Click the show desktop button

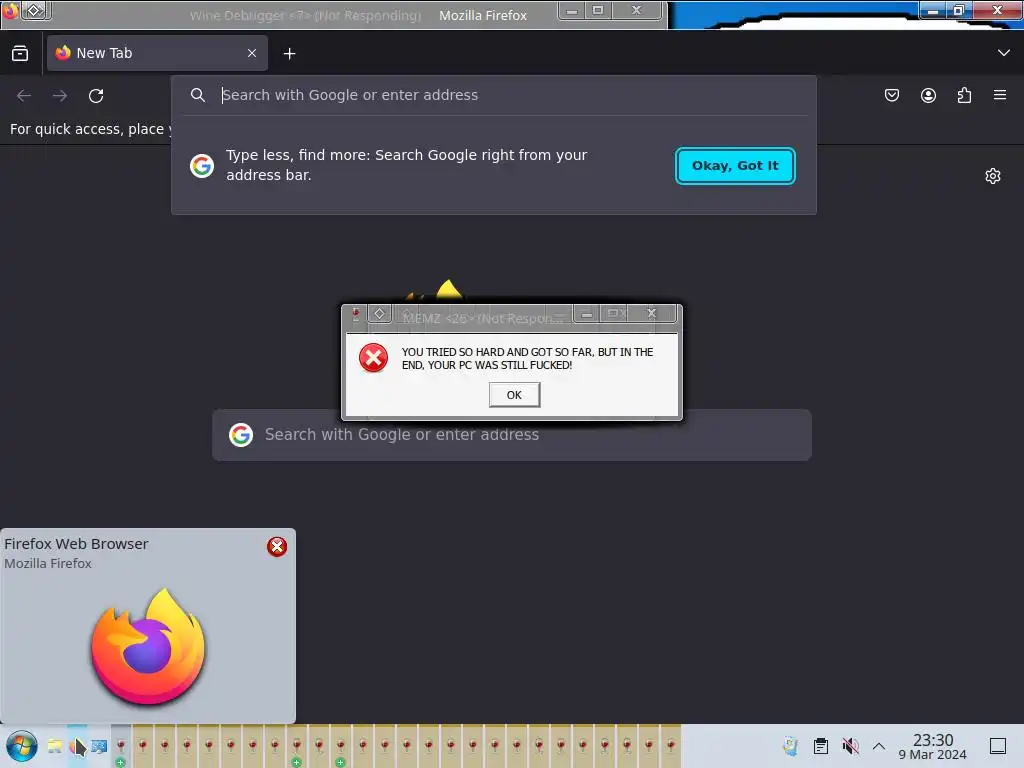pos(998,746)
